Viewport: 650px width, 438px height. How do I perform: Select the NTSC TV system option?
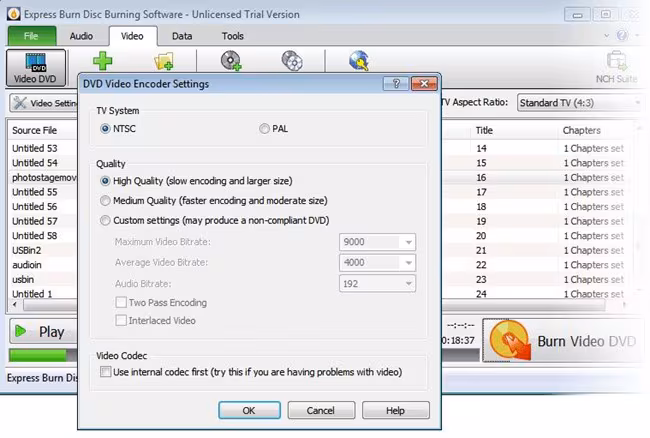pyautogui.click(x=118, y=129)
